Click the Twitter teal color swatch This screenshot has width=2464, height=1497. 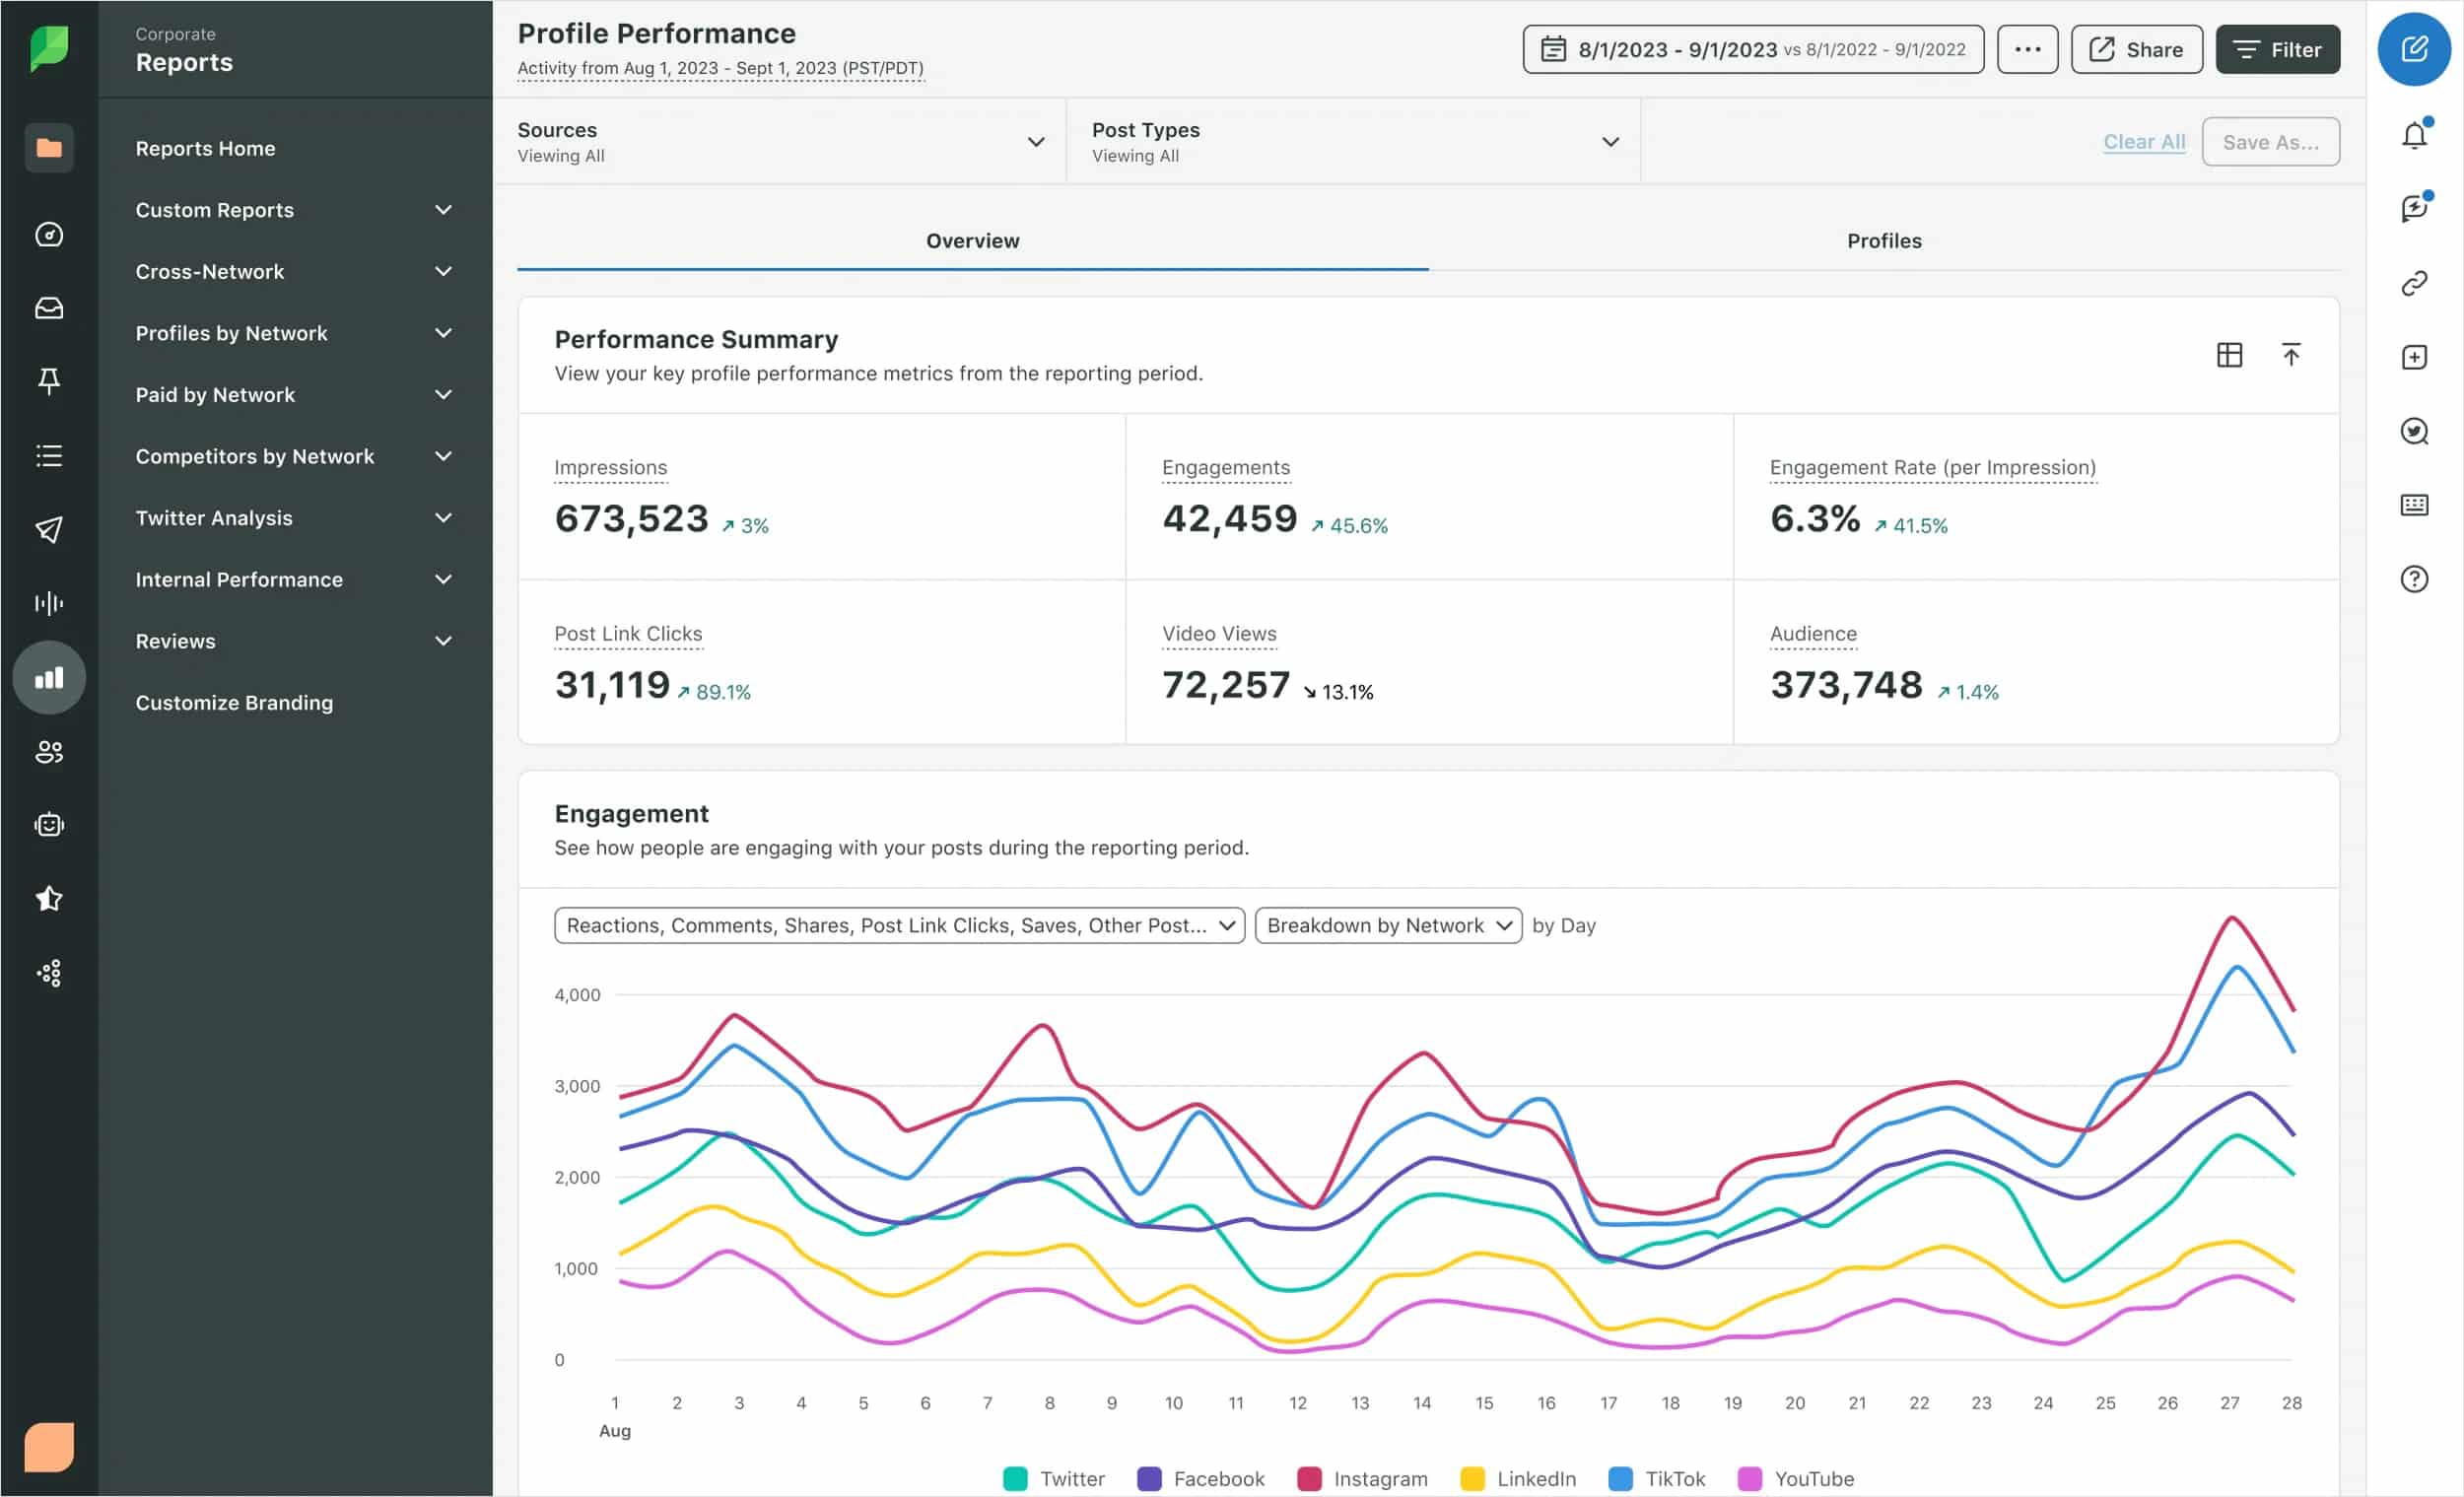(1018, 1478)
